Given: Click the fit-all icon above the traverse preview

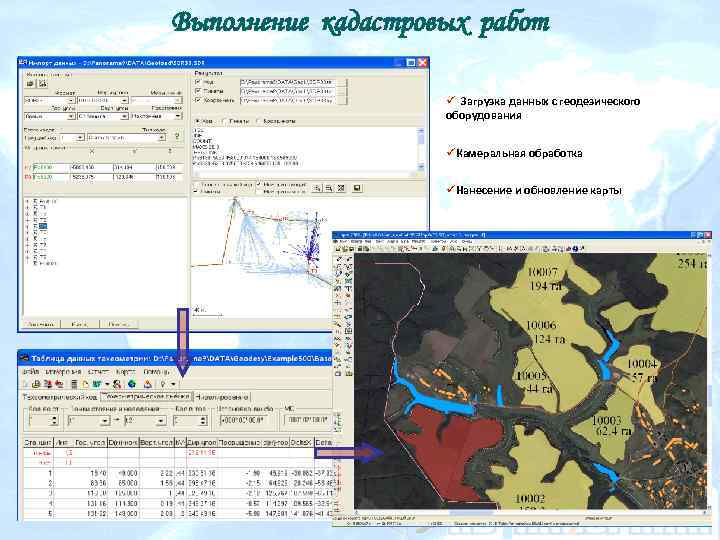Looking at the screenshot, I should [341, 188].
